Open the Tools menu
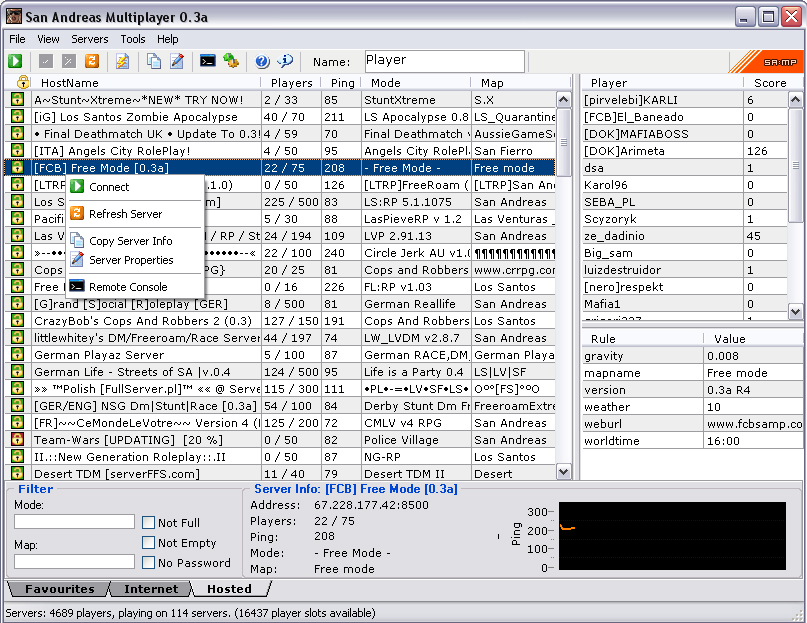 pyautogui.click(x=133, y=39)
